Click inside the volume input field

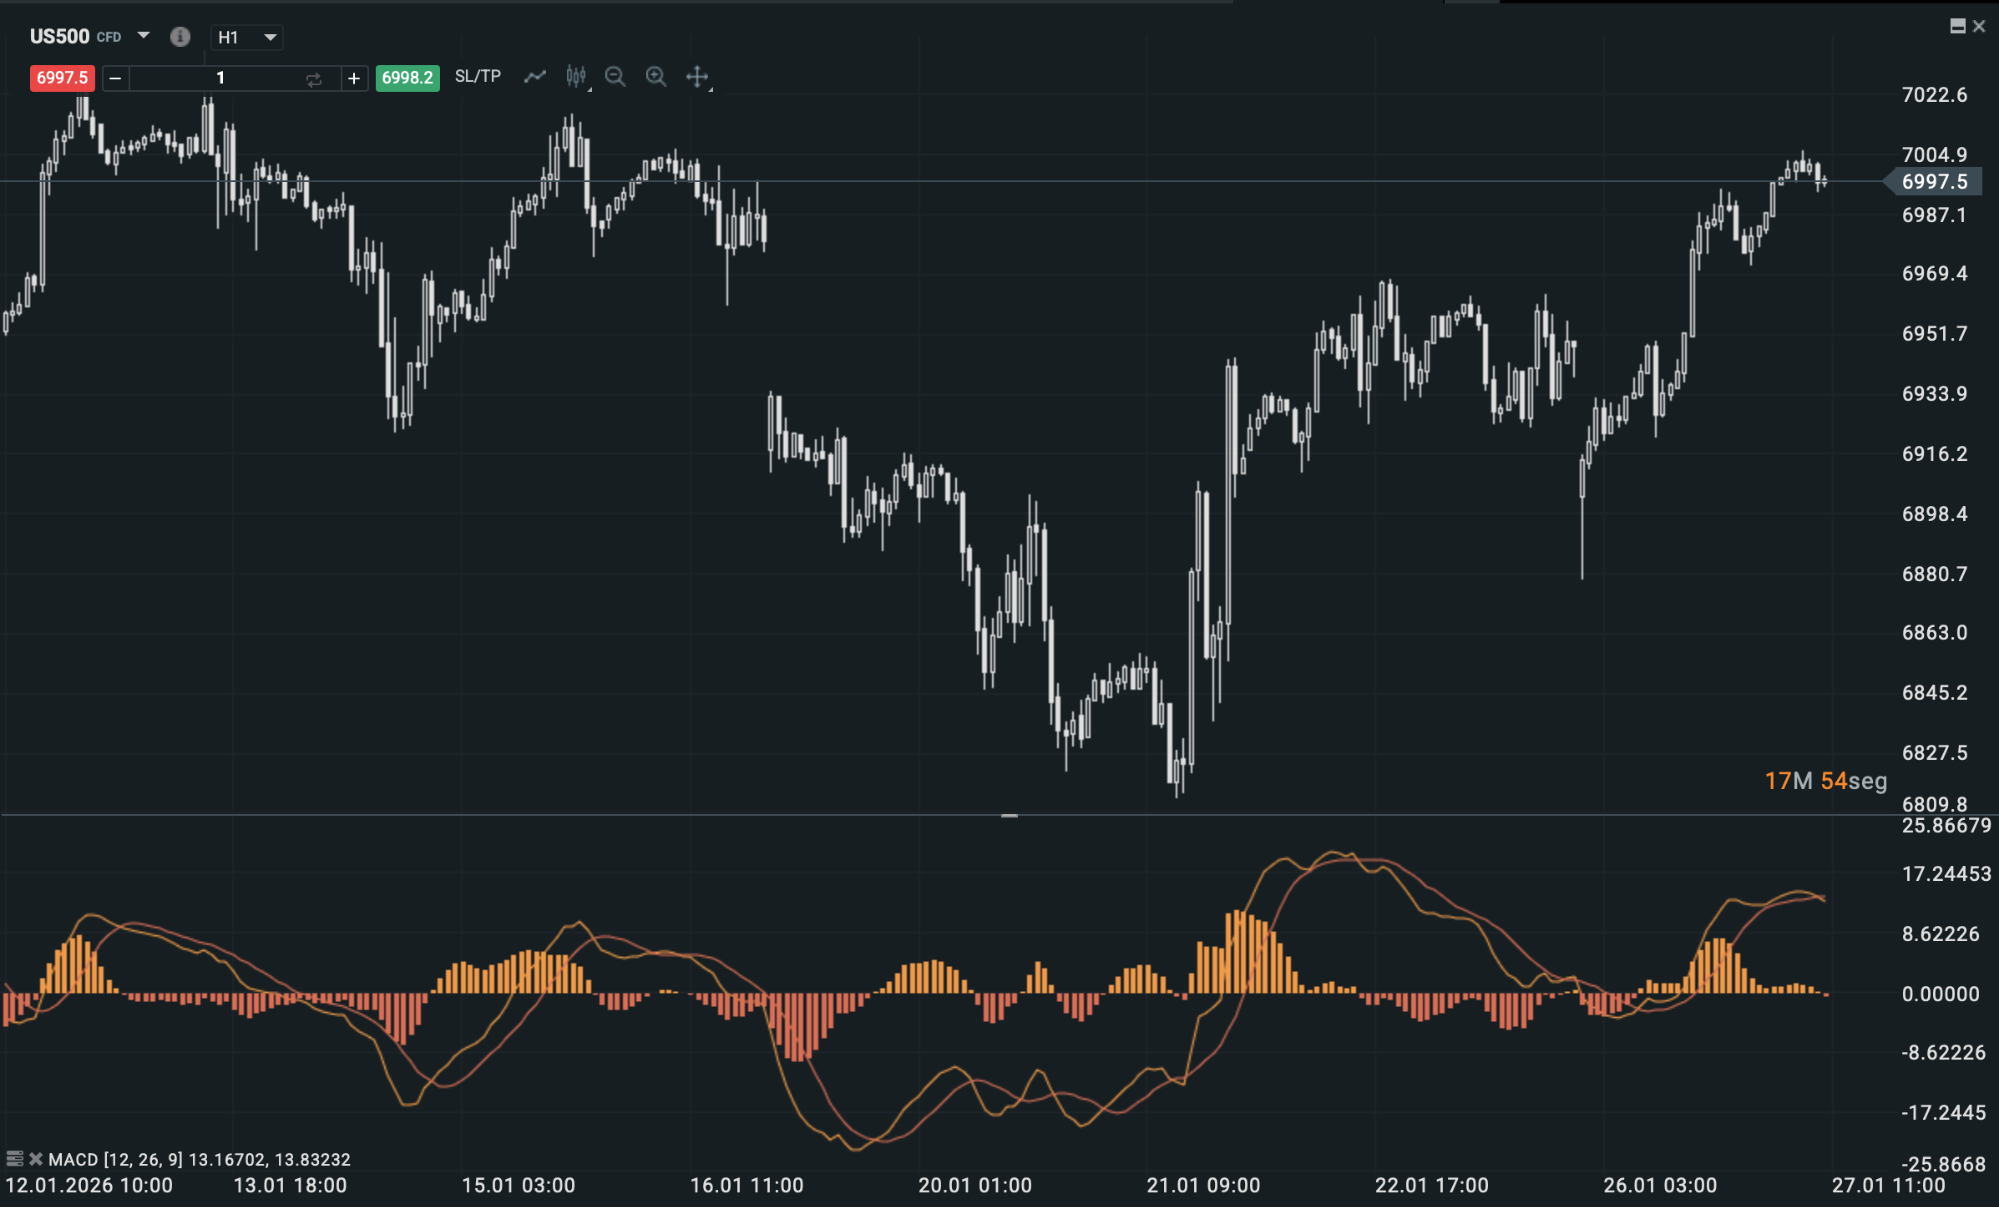(x=220, y=78)
